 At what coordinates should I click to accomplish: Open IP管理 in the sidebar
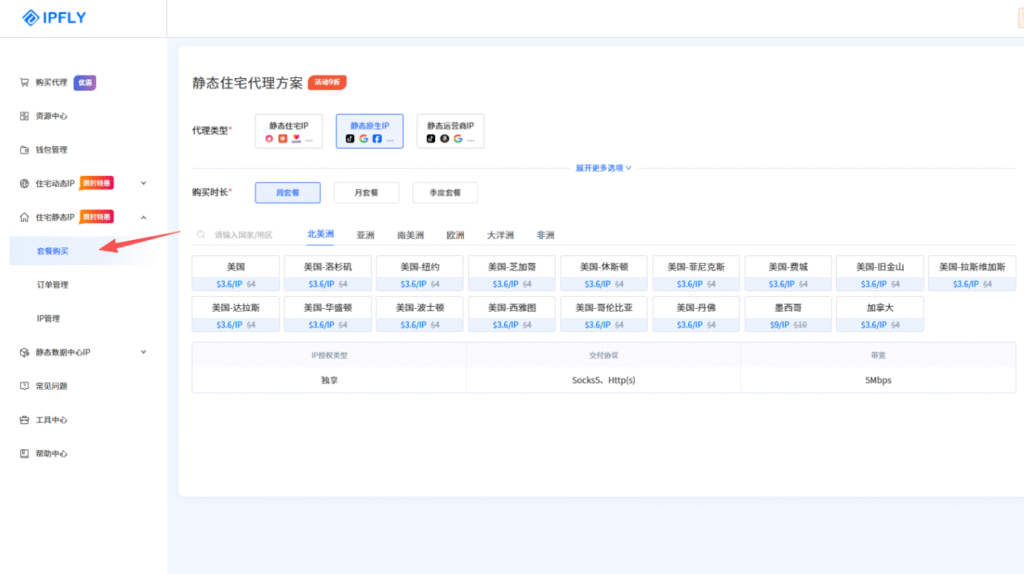point(48,319)
